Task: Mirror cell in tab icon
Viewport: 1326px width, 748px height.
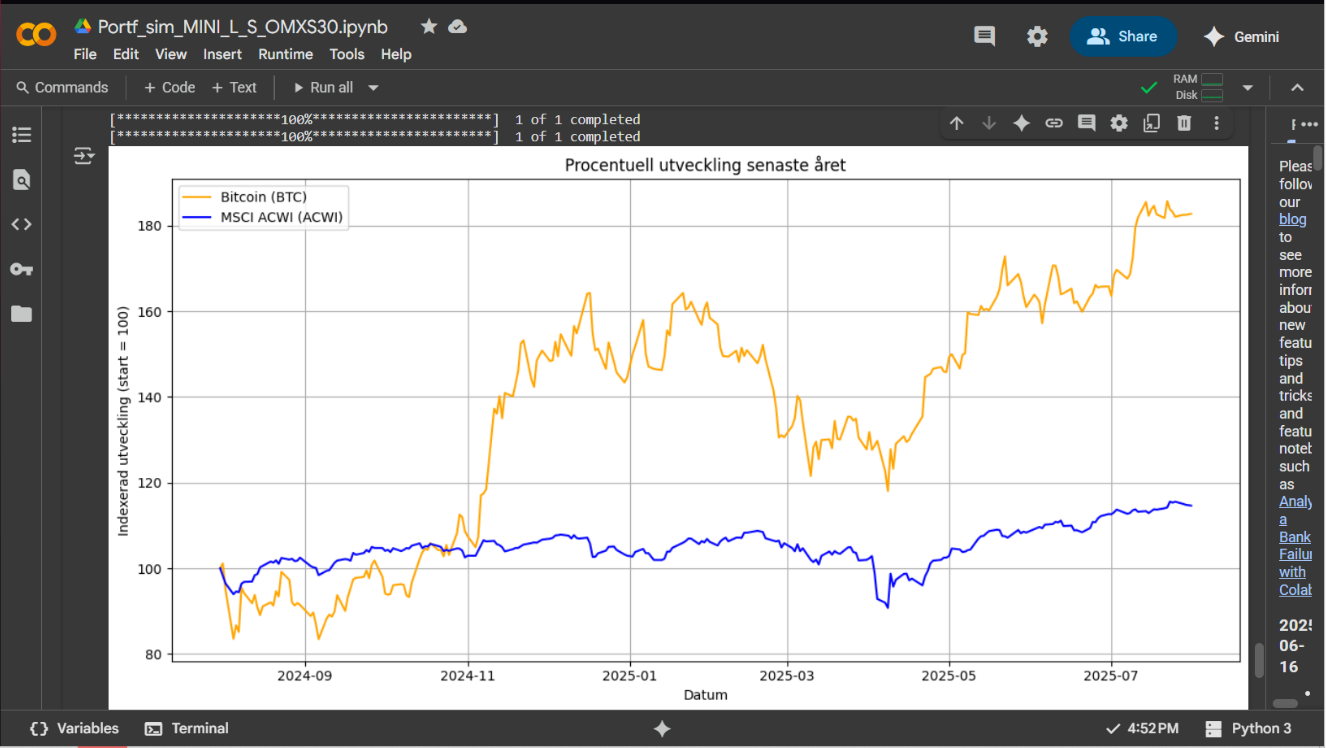Action: (1152, 123)
